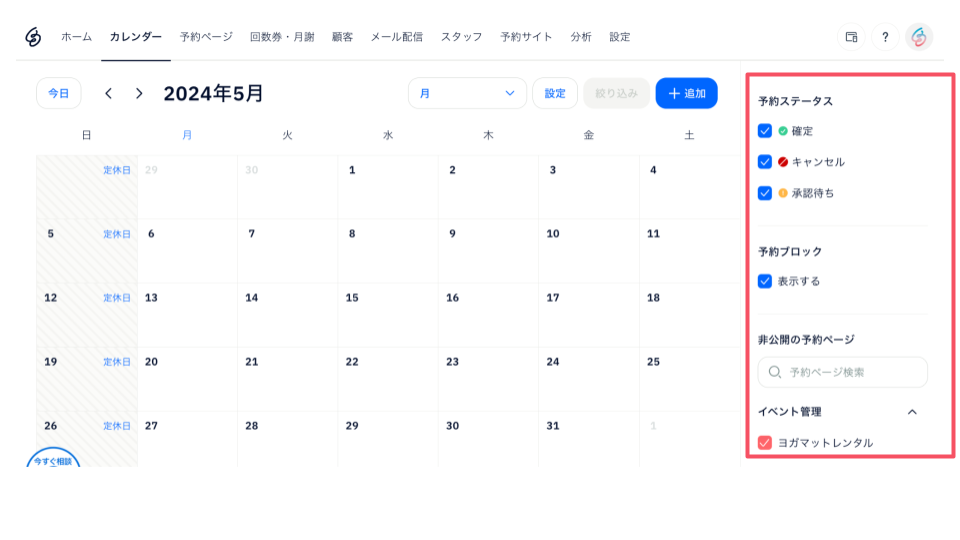
Task: Toggle 表示する booking block checkbox
Action: tap(765, 281)
